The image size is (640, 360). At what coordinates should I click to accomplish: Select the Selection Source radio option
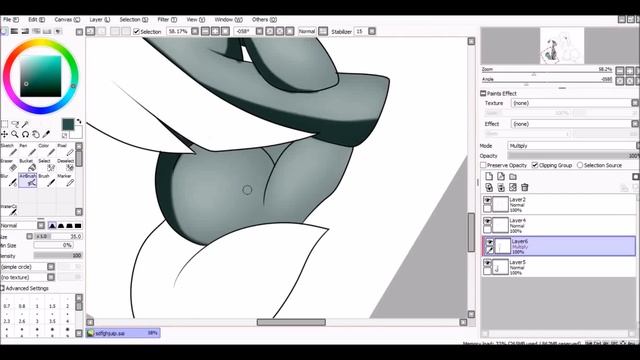(580, 165)
